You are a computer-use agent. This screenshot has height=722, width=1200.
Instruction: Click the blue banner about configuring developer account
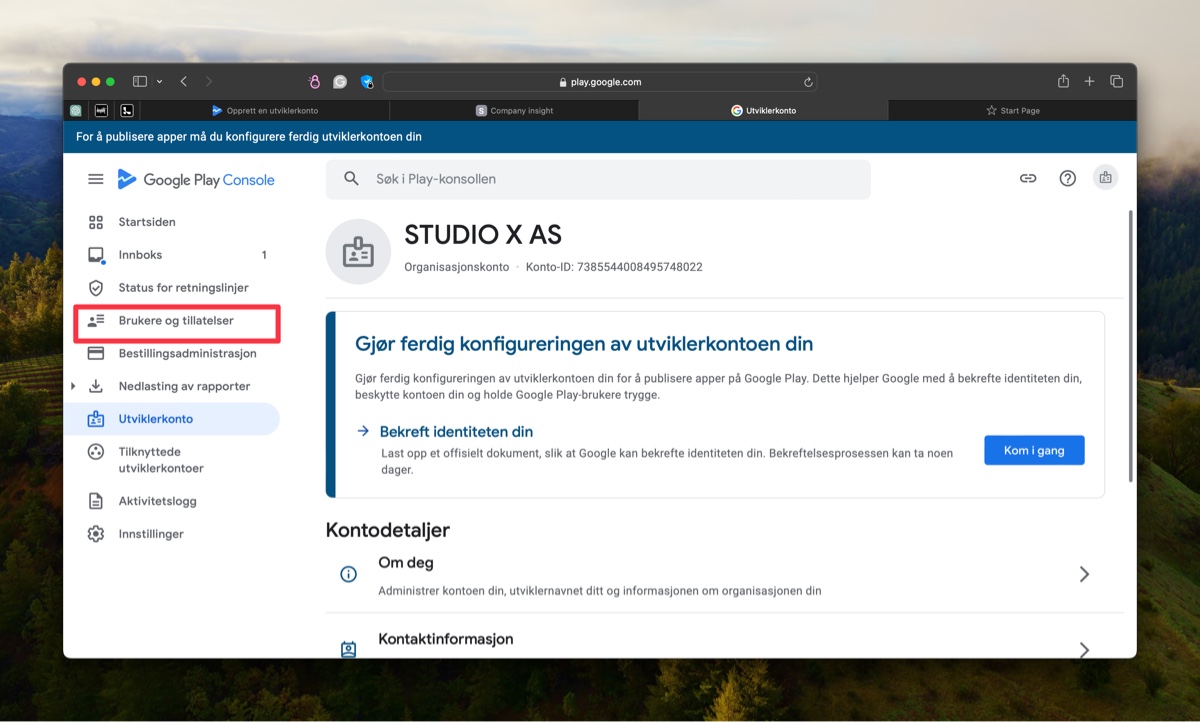pos(600,136)
